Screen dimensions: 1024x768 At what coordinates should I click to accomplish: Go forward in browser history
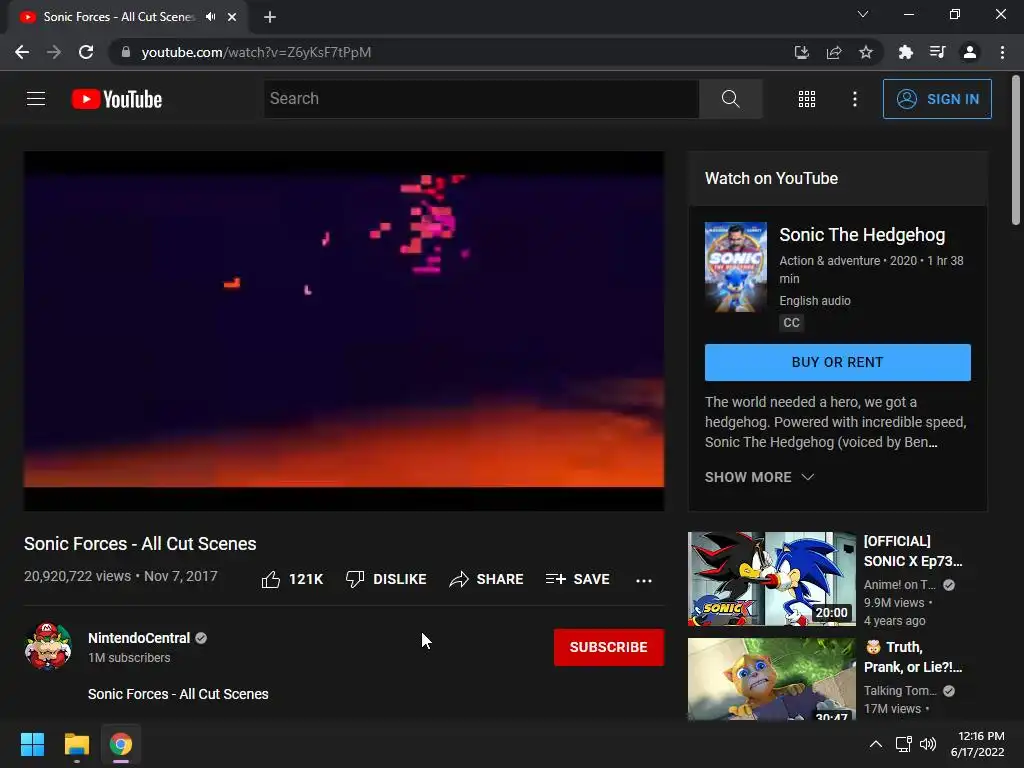(x=54, y=52)
